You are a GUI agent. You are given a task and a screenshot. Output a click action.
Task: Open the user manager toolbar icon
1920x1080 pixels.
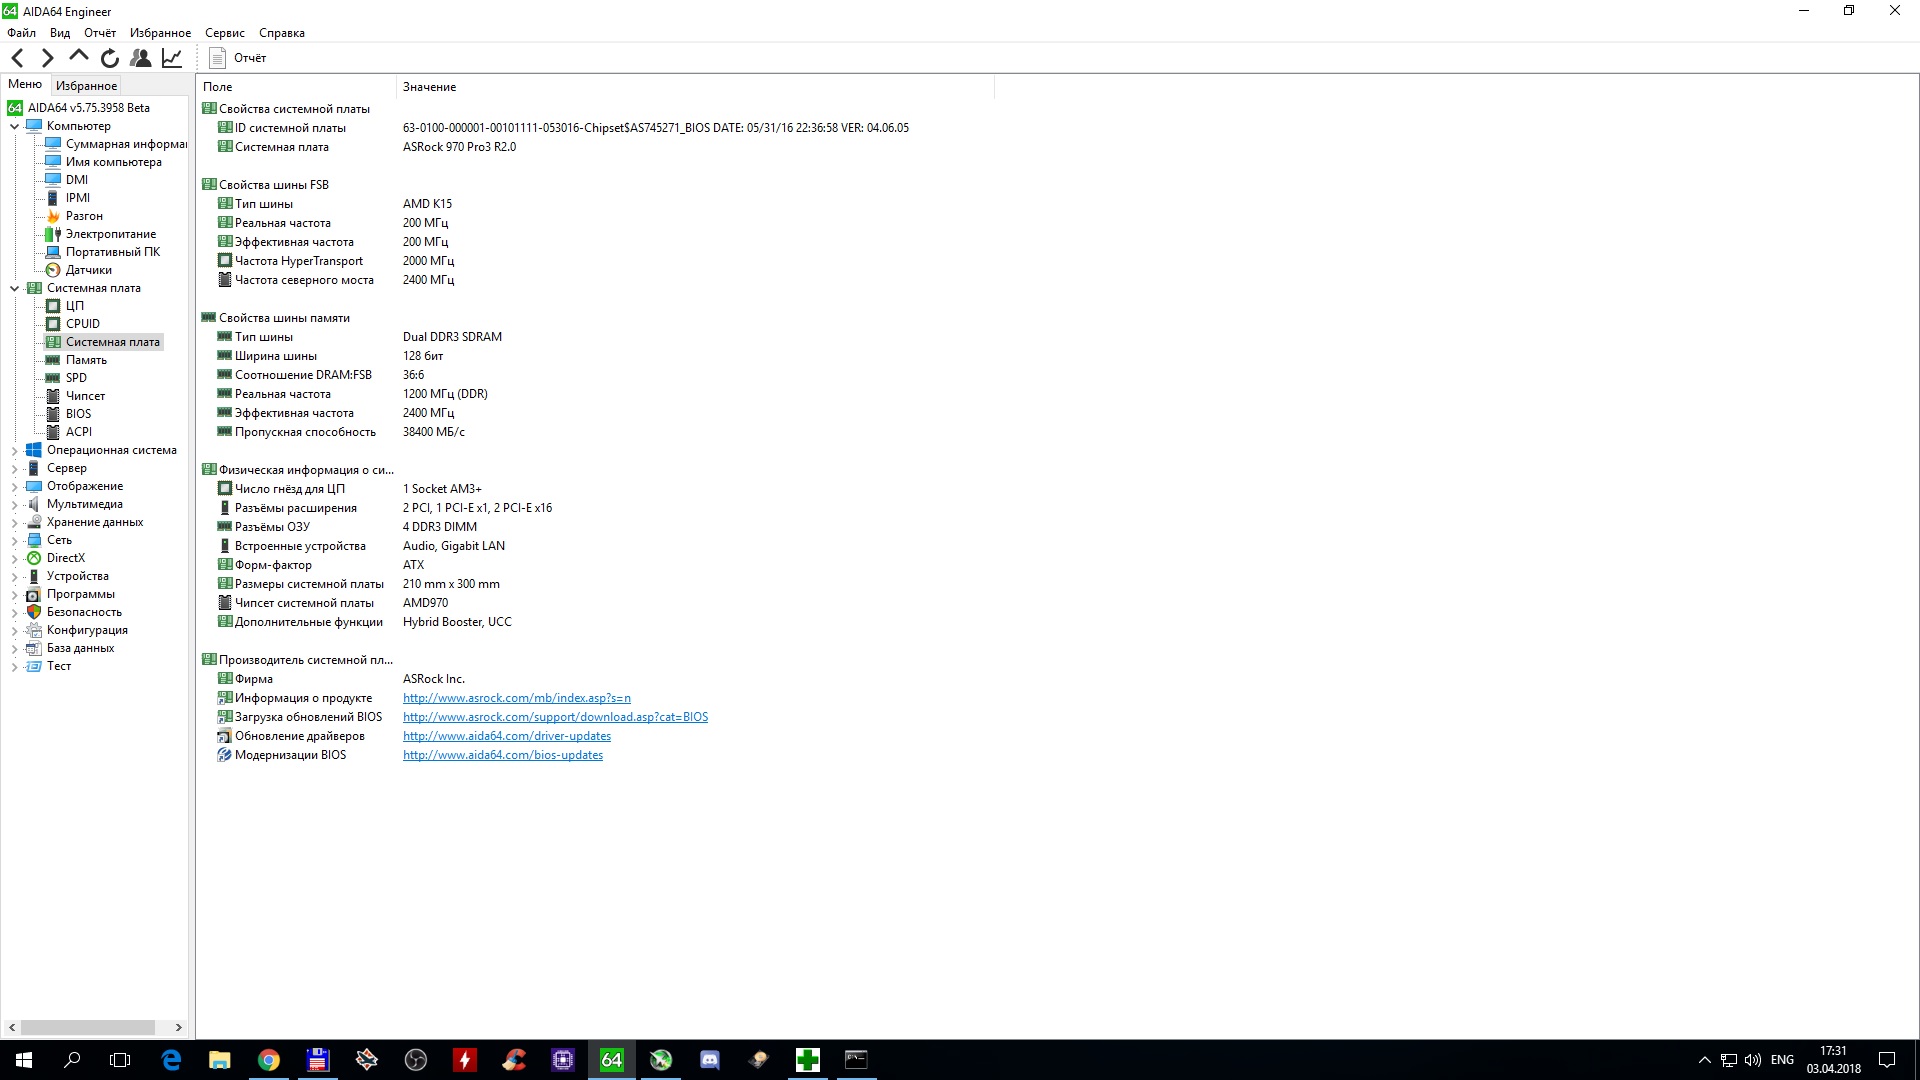(x=141, y=58)
